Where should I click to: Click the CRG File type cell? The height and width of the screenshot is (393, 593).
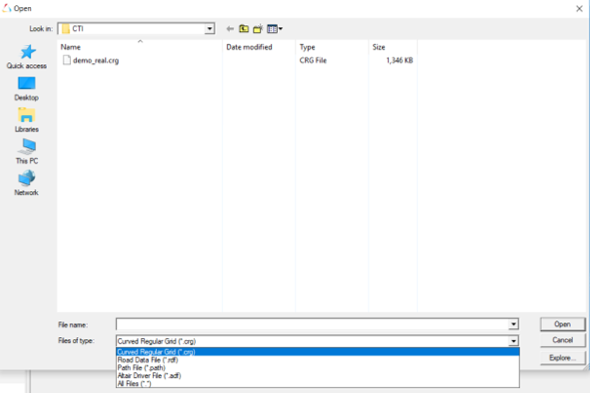(313, 61)
